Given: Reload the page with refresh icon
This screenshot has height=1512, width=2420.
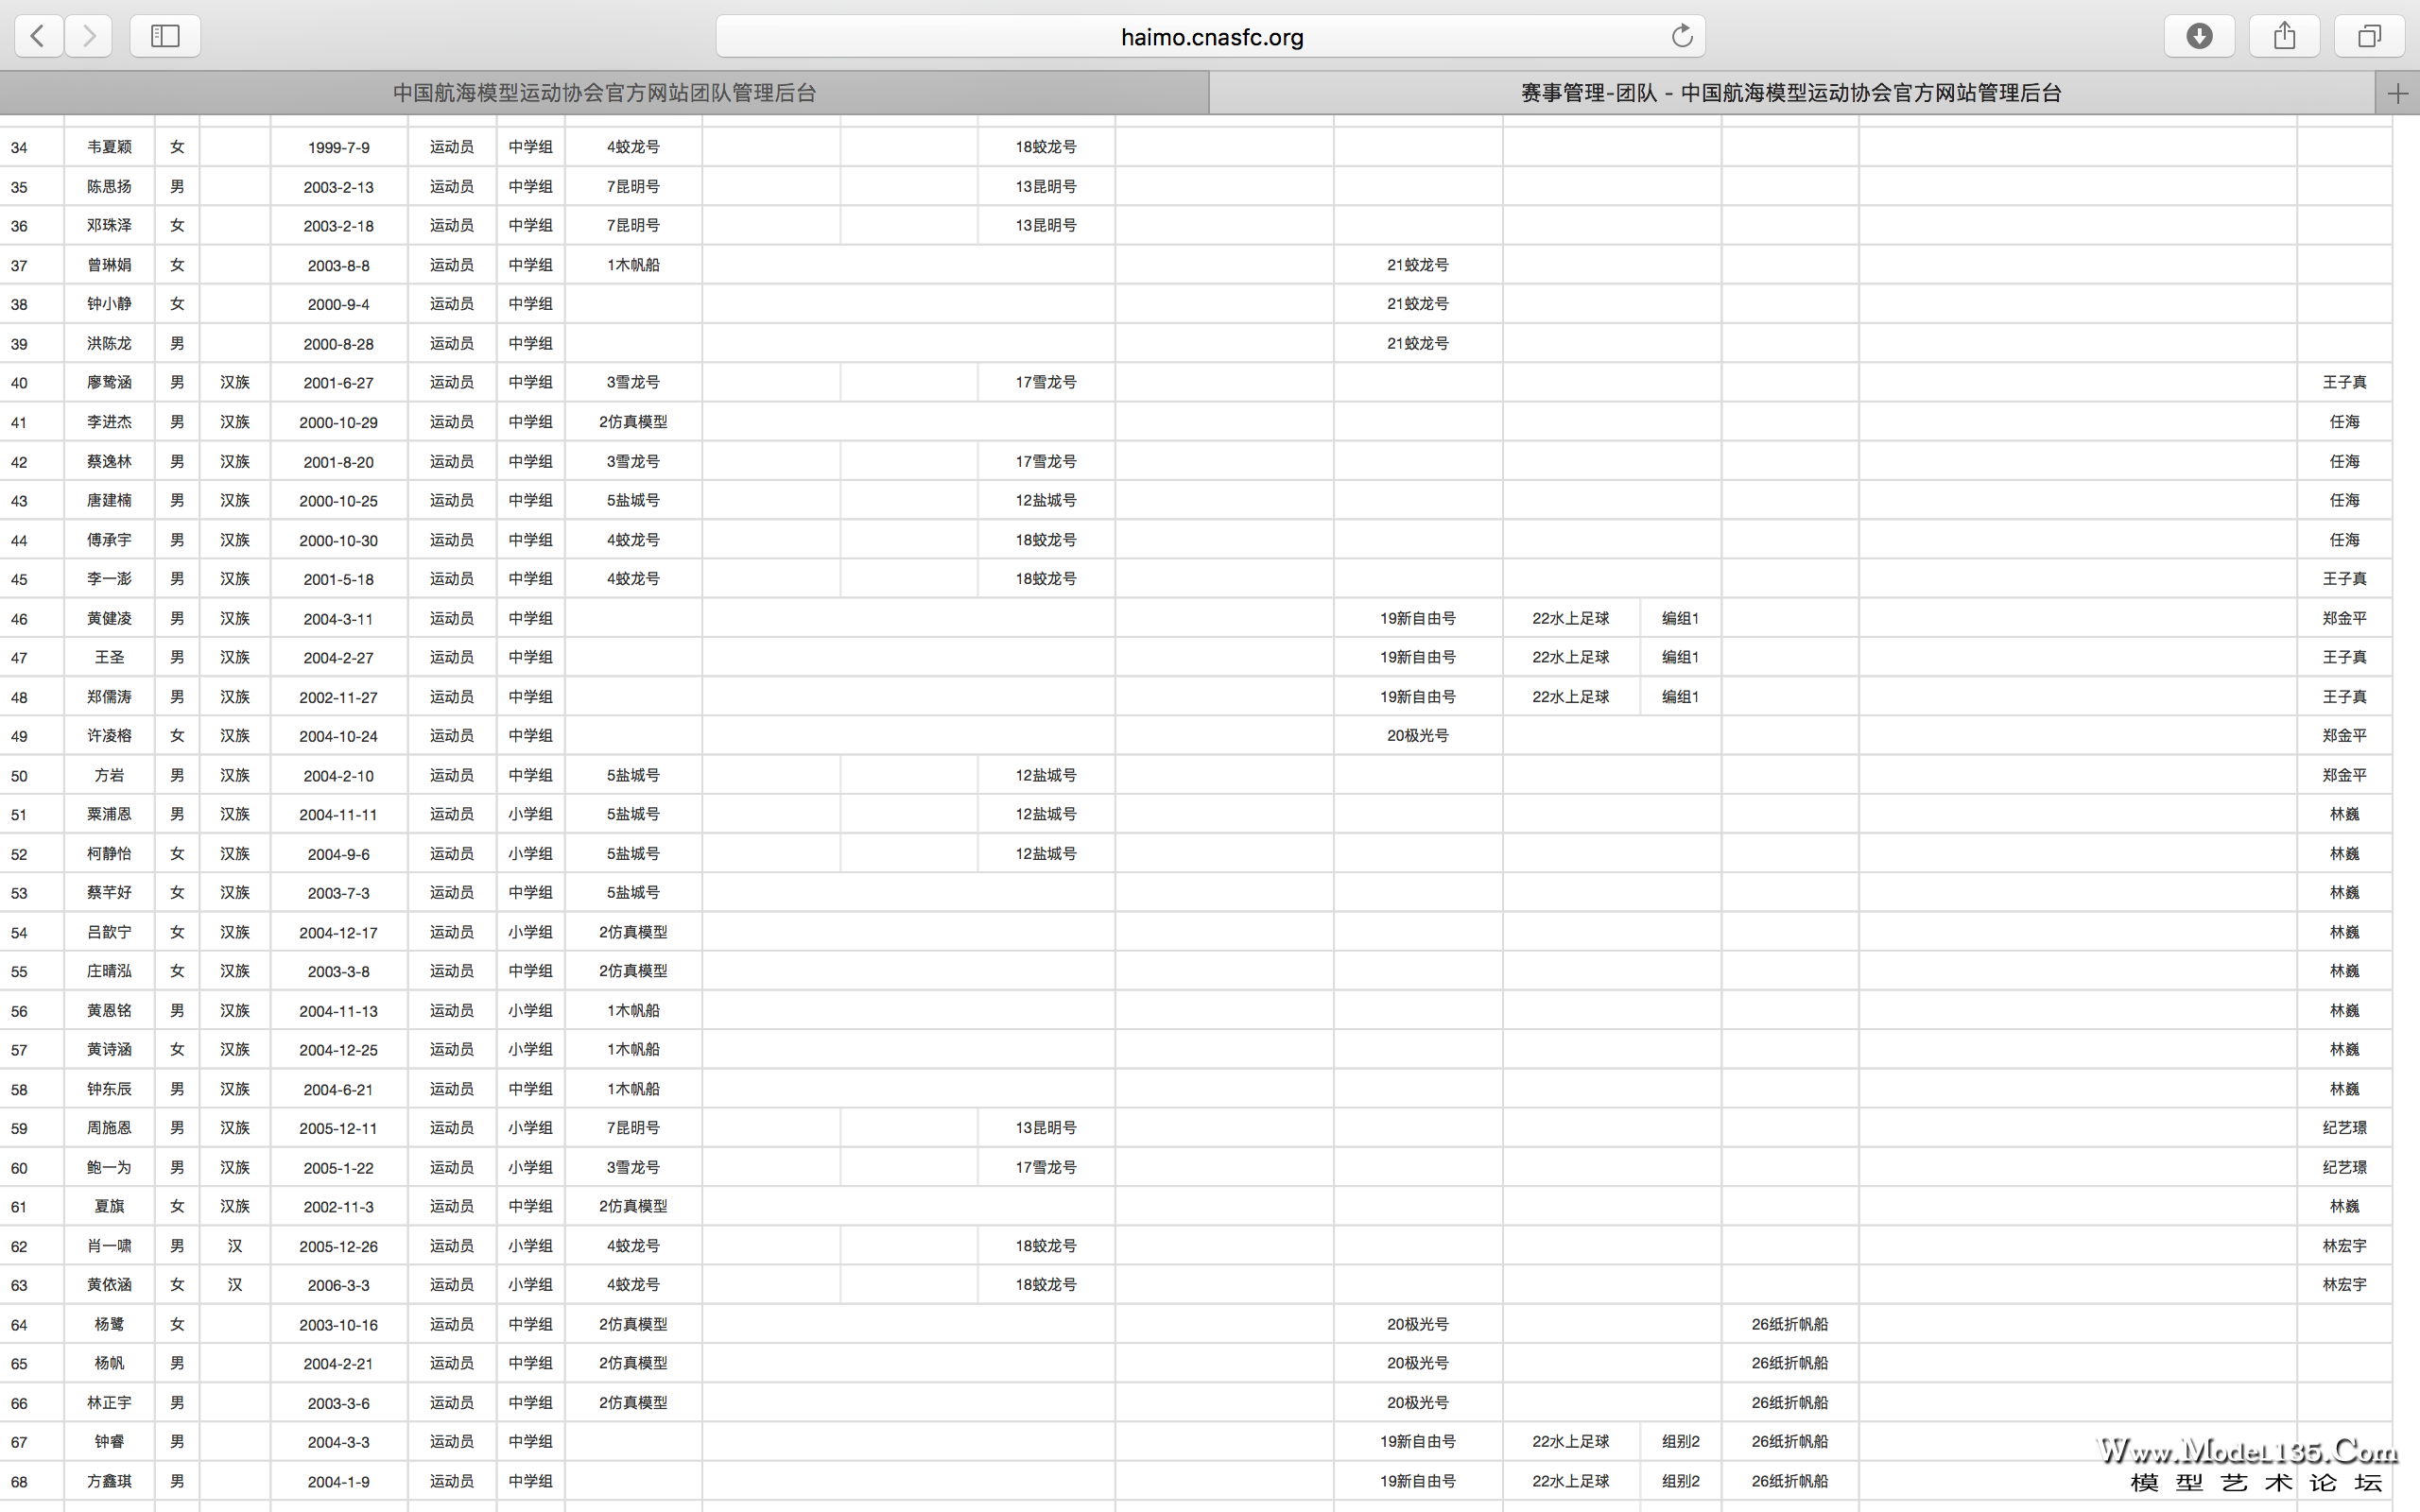Looking at the screenshot, I should pos(1682,36).
